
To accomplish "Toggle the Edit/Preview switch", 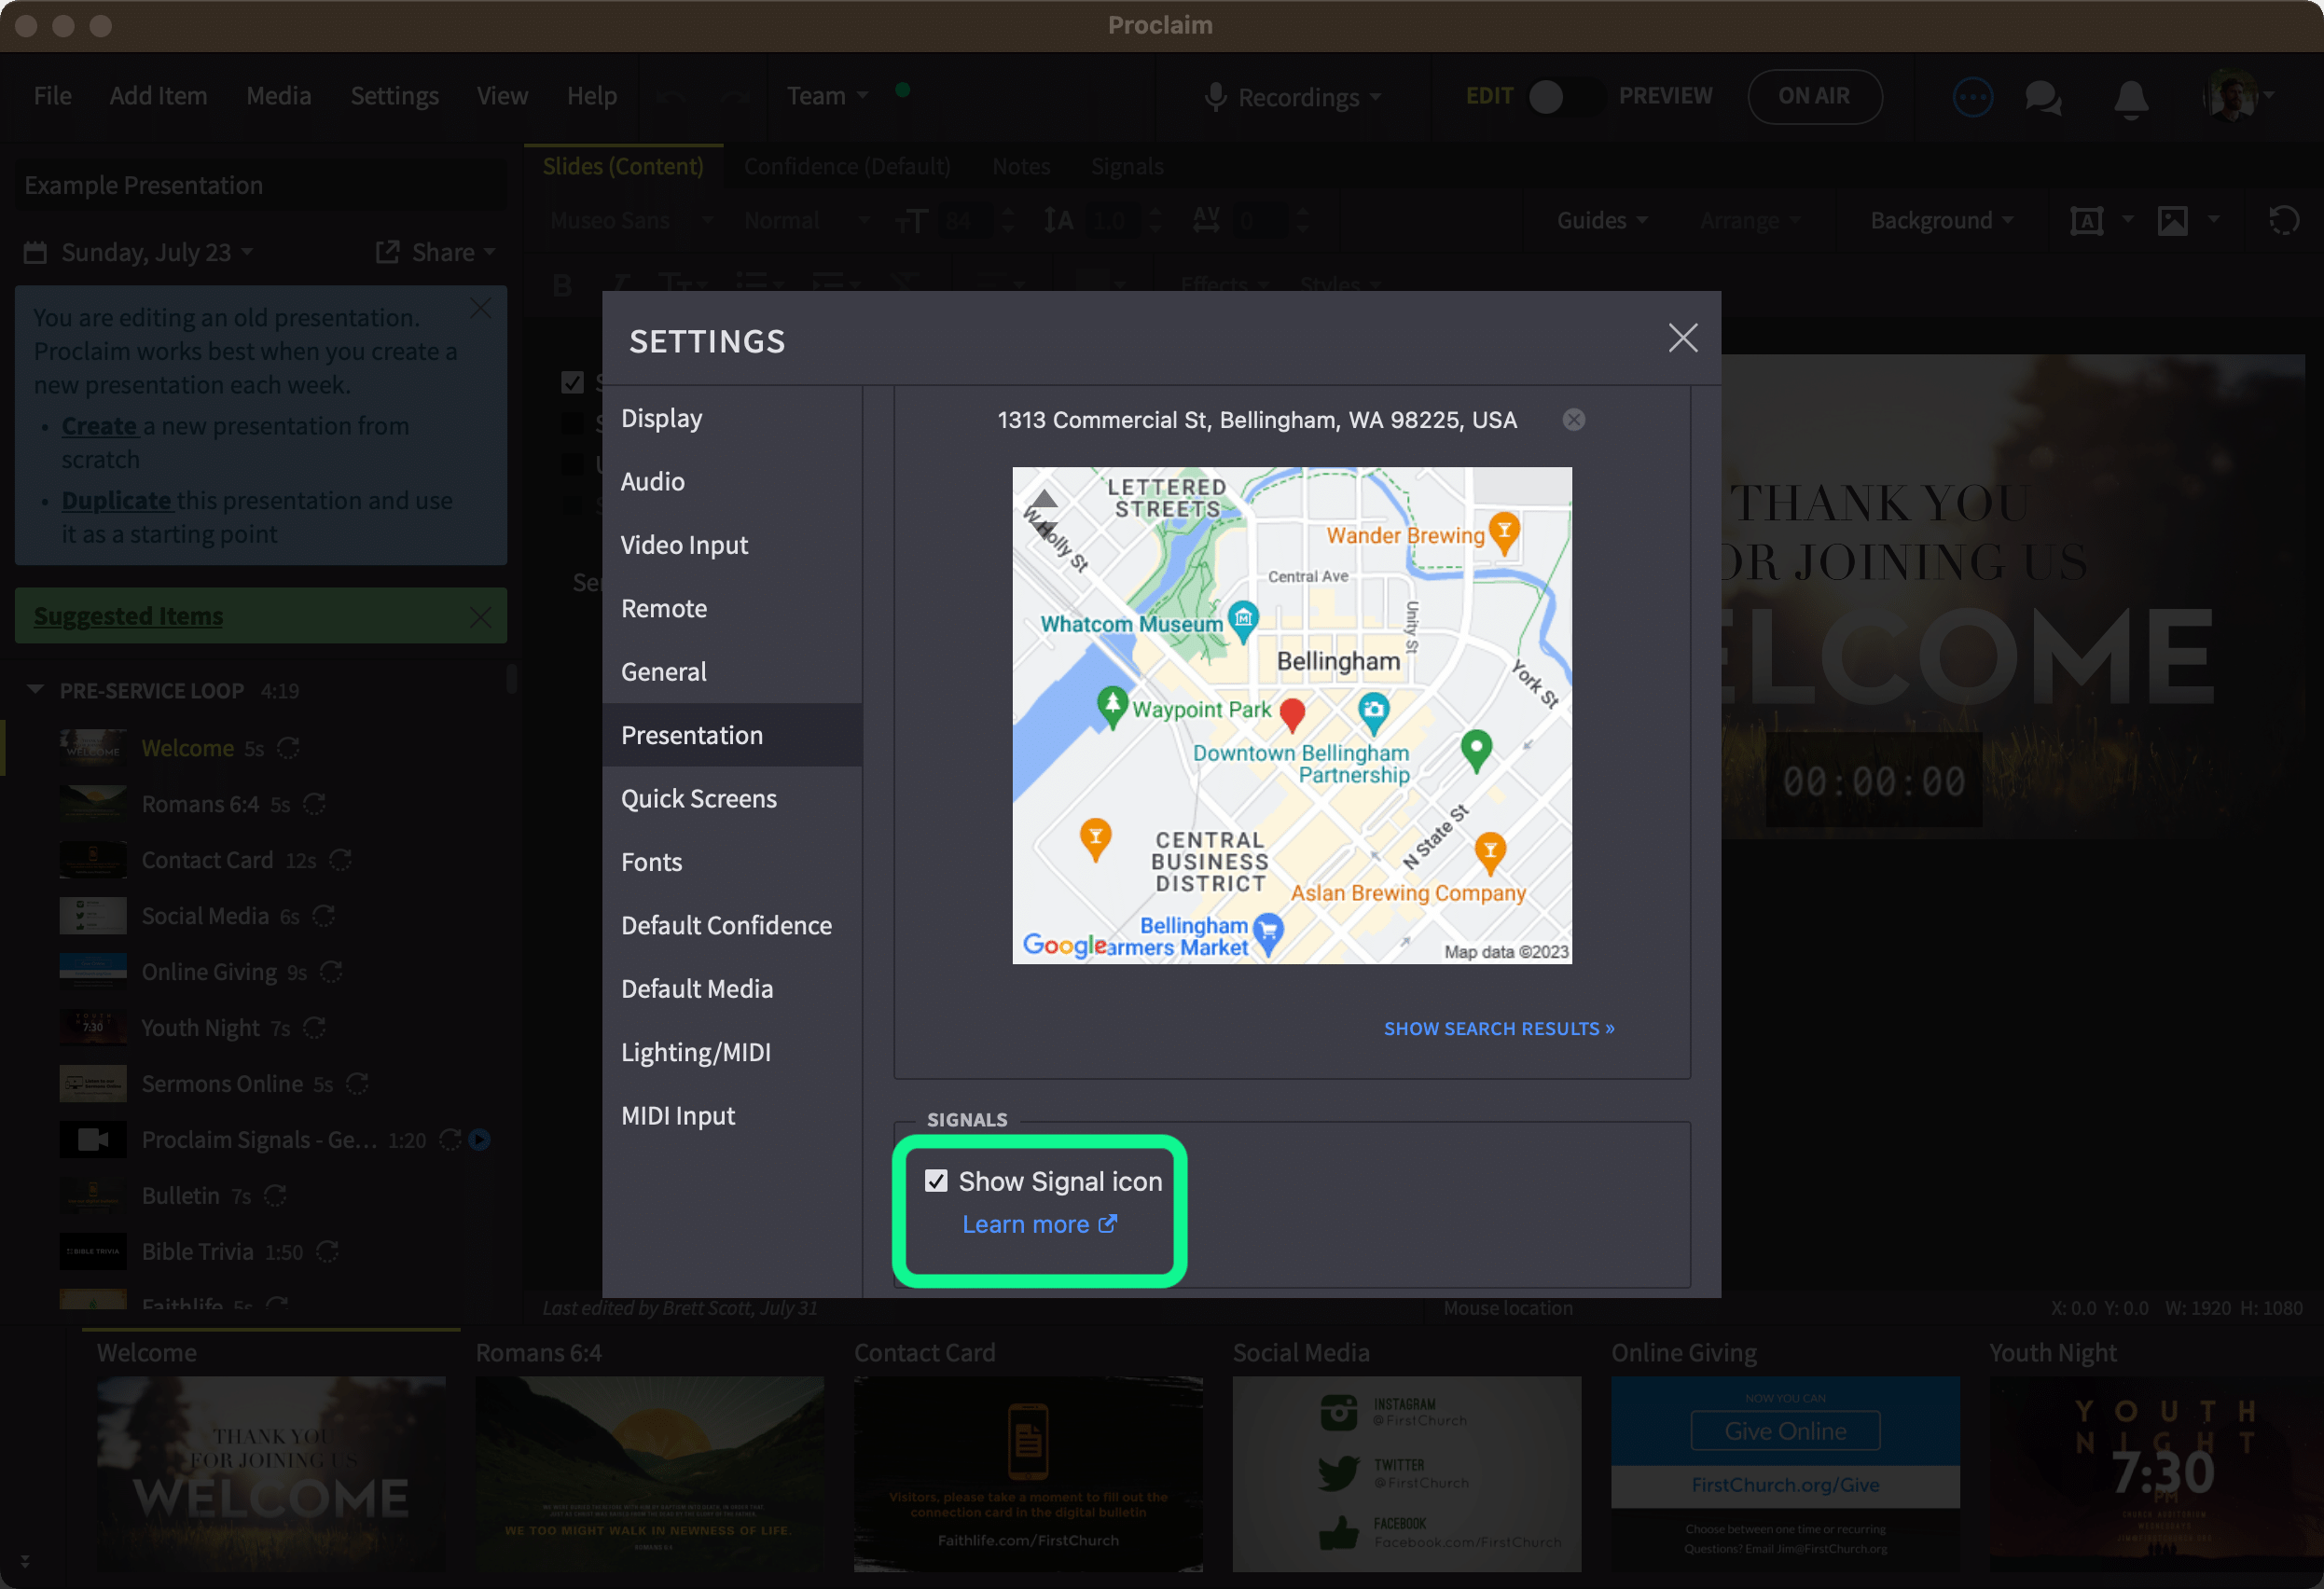I will tap(1564, 96).
